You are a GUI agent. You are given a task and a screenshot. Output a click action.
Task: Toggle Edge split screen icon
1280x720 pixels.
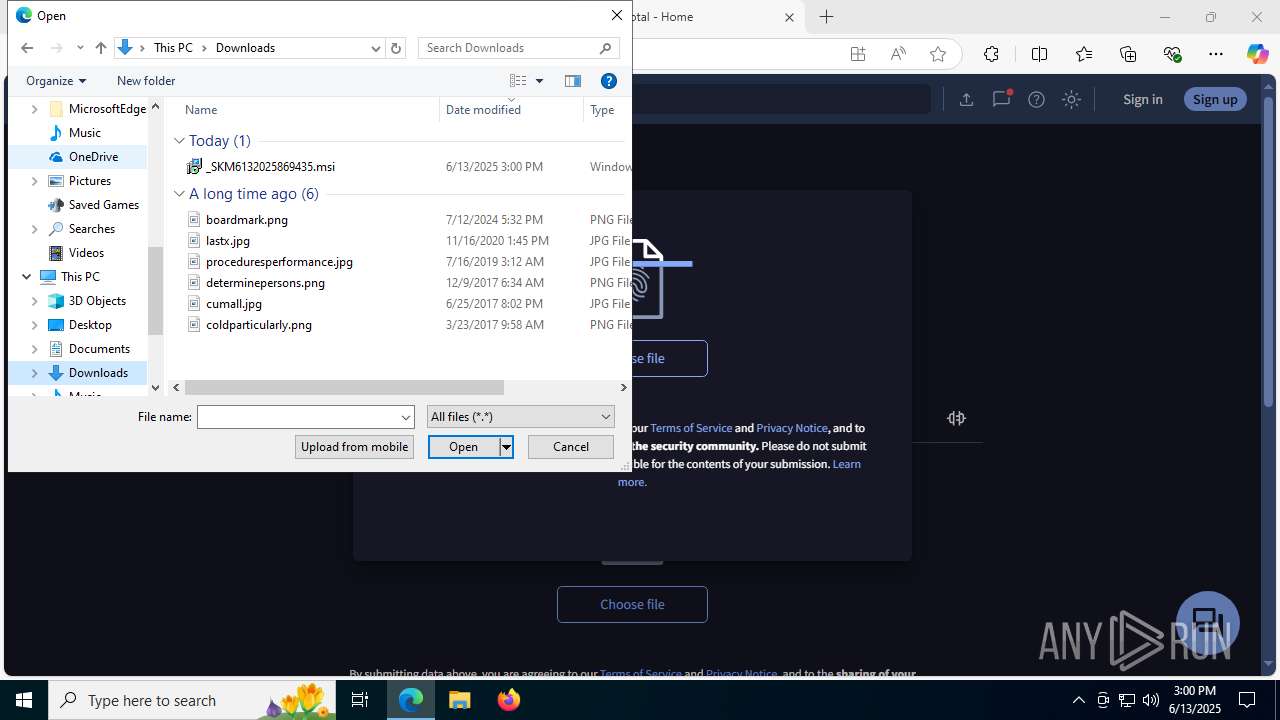pyautogui.click(x=1040, y=54)
